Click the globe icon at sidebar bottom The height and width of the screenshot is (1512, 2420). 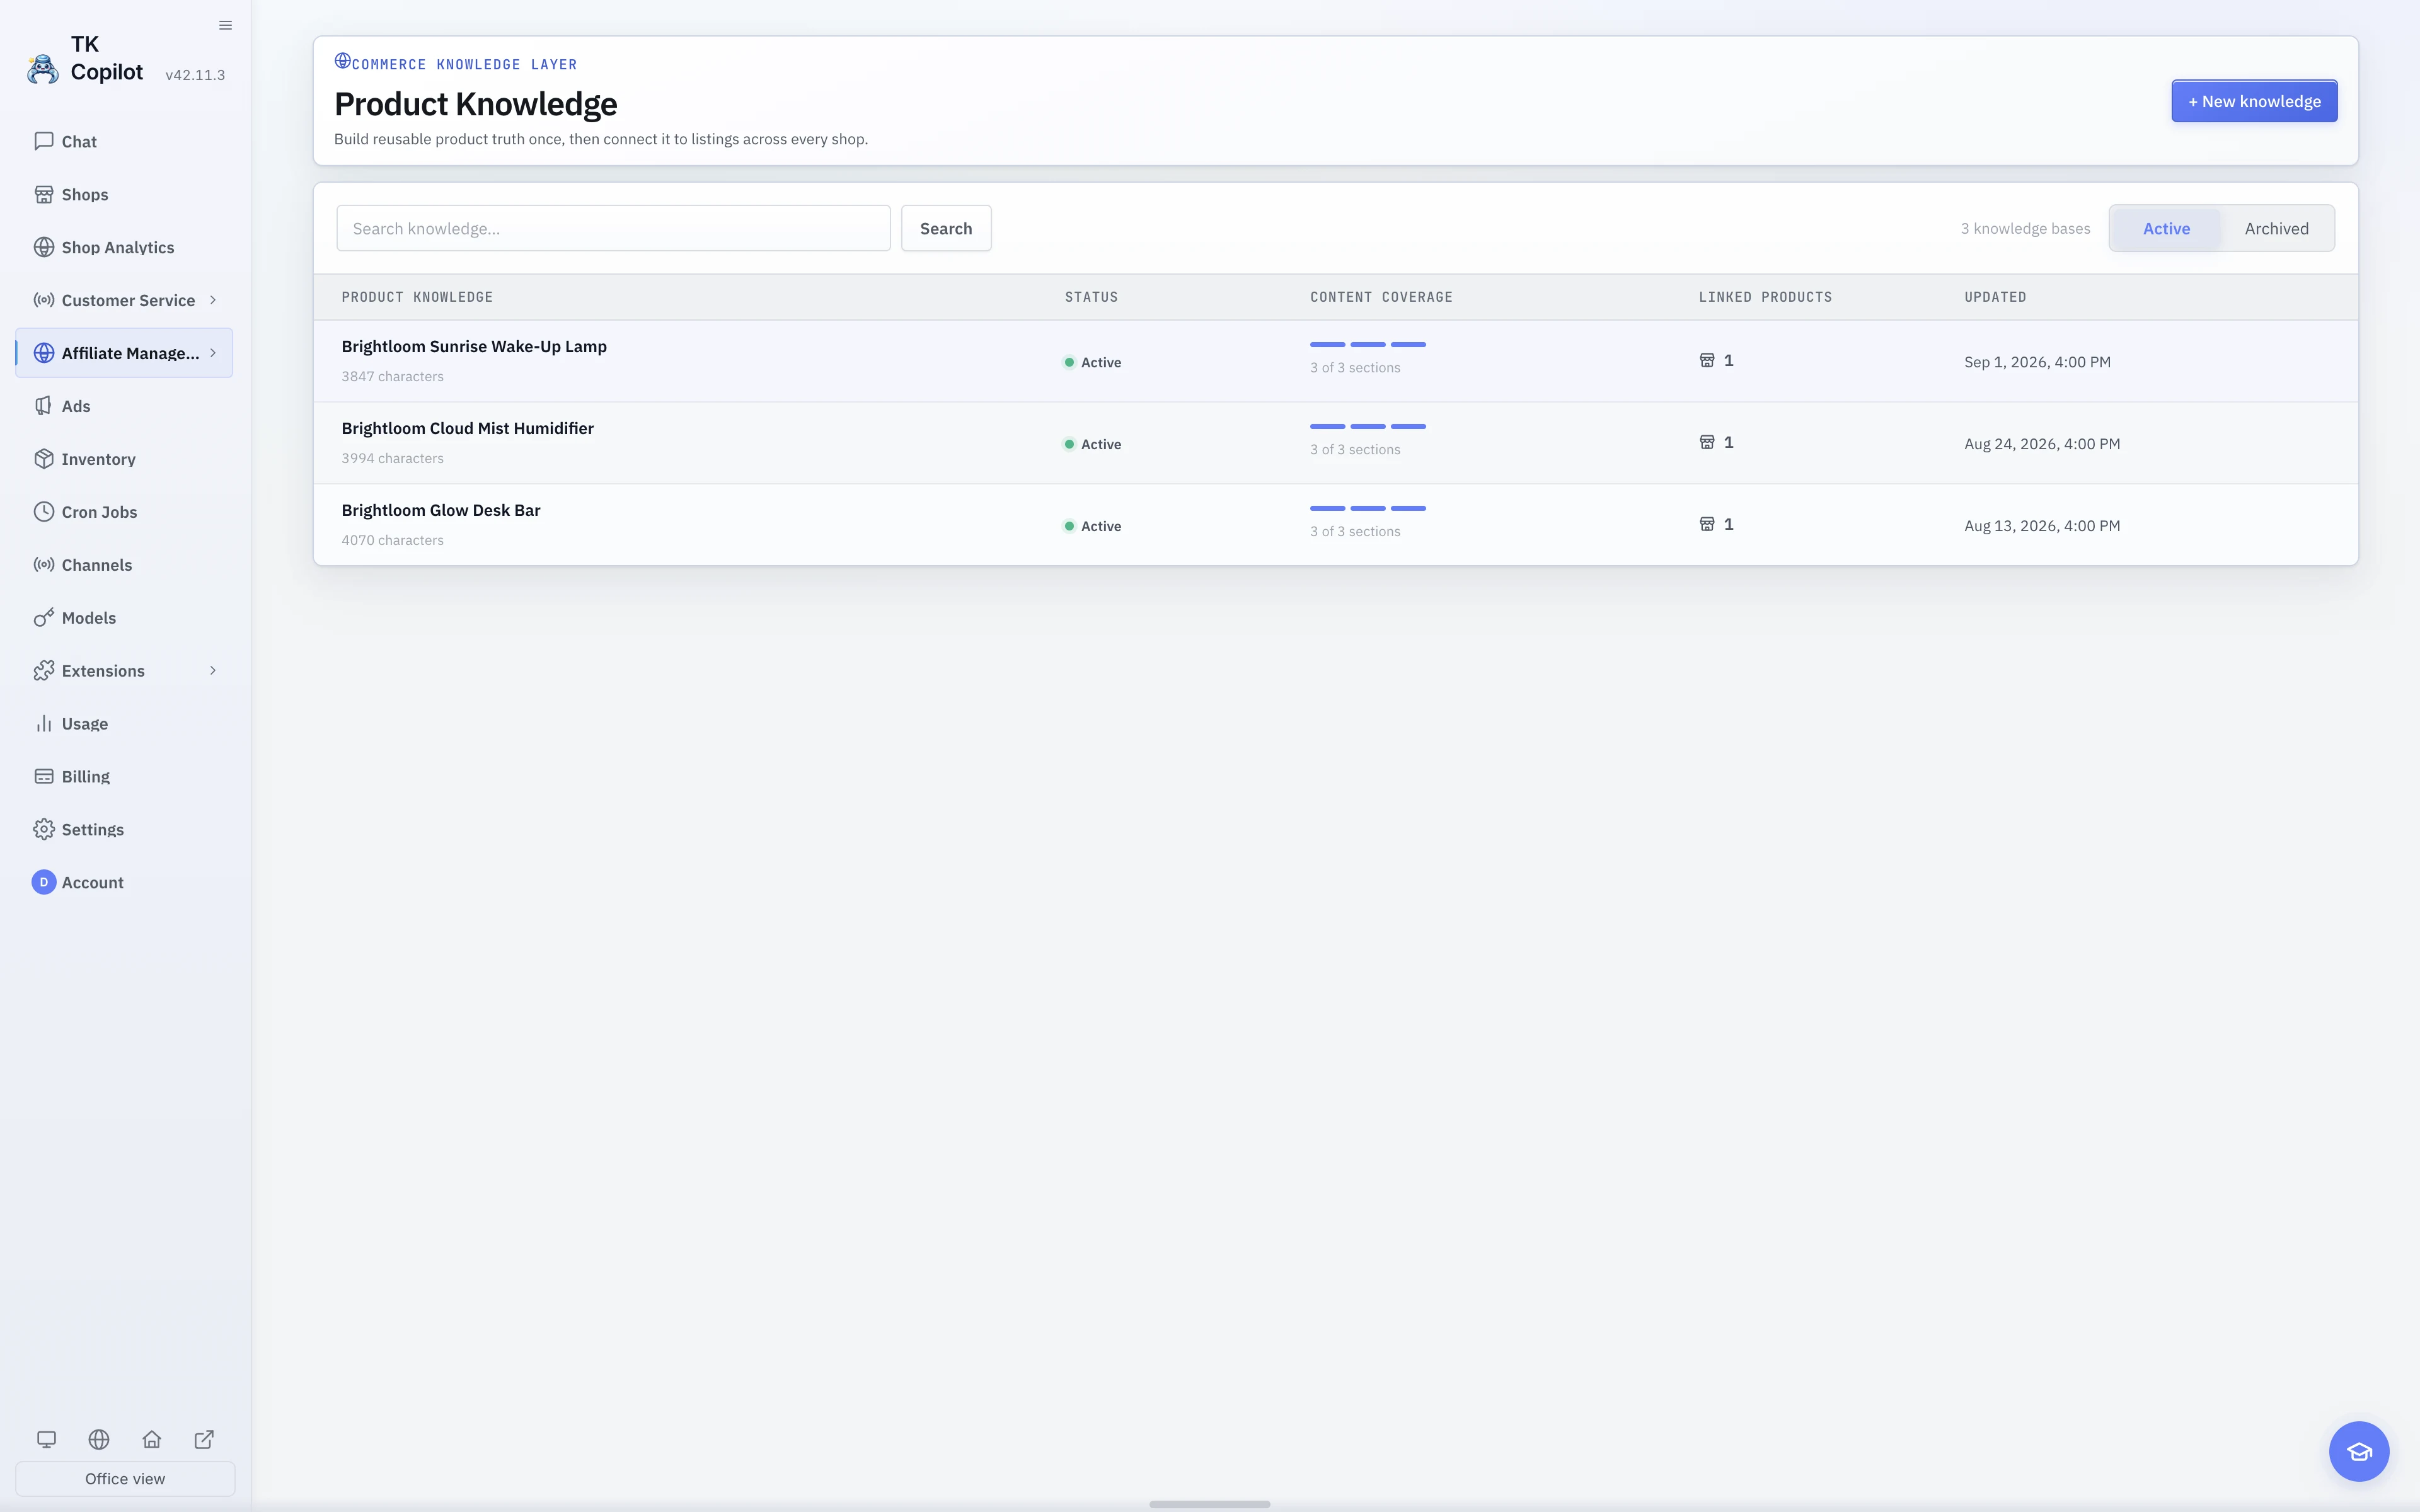[x=99, y=1439]
